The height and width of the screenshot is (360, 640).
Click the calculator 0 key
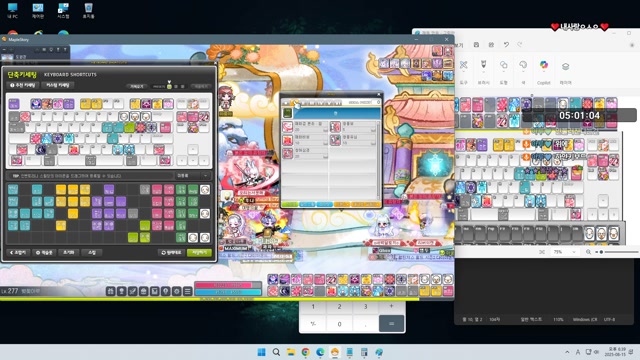coord(339,323)
